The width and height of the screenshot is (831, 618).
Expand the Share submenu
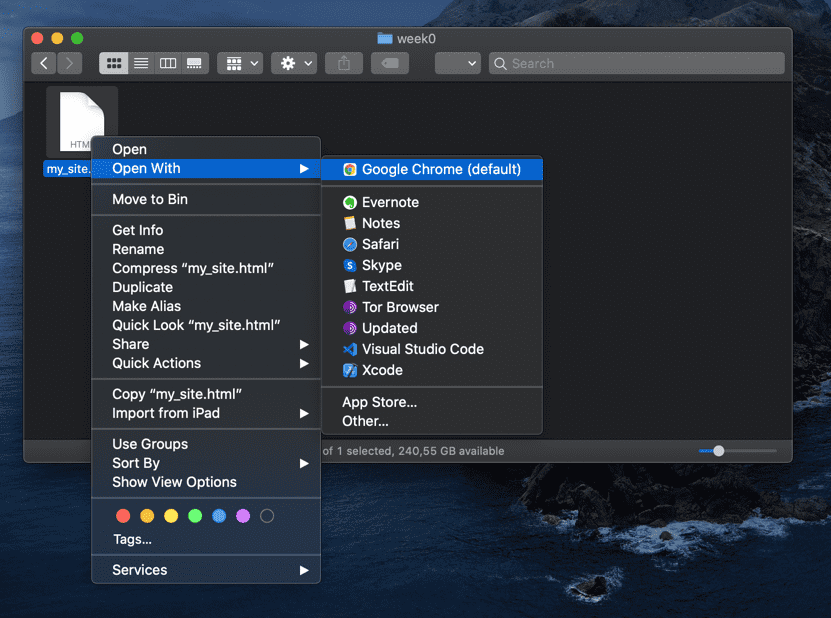click(x=206, y=345)
